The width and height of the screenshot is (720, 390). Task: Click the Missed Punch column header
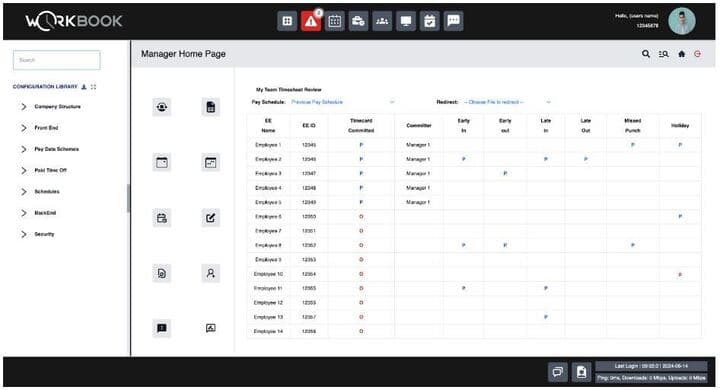tap(632, 125)
